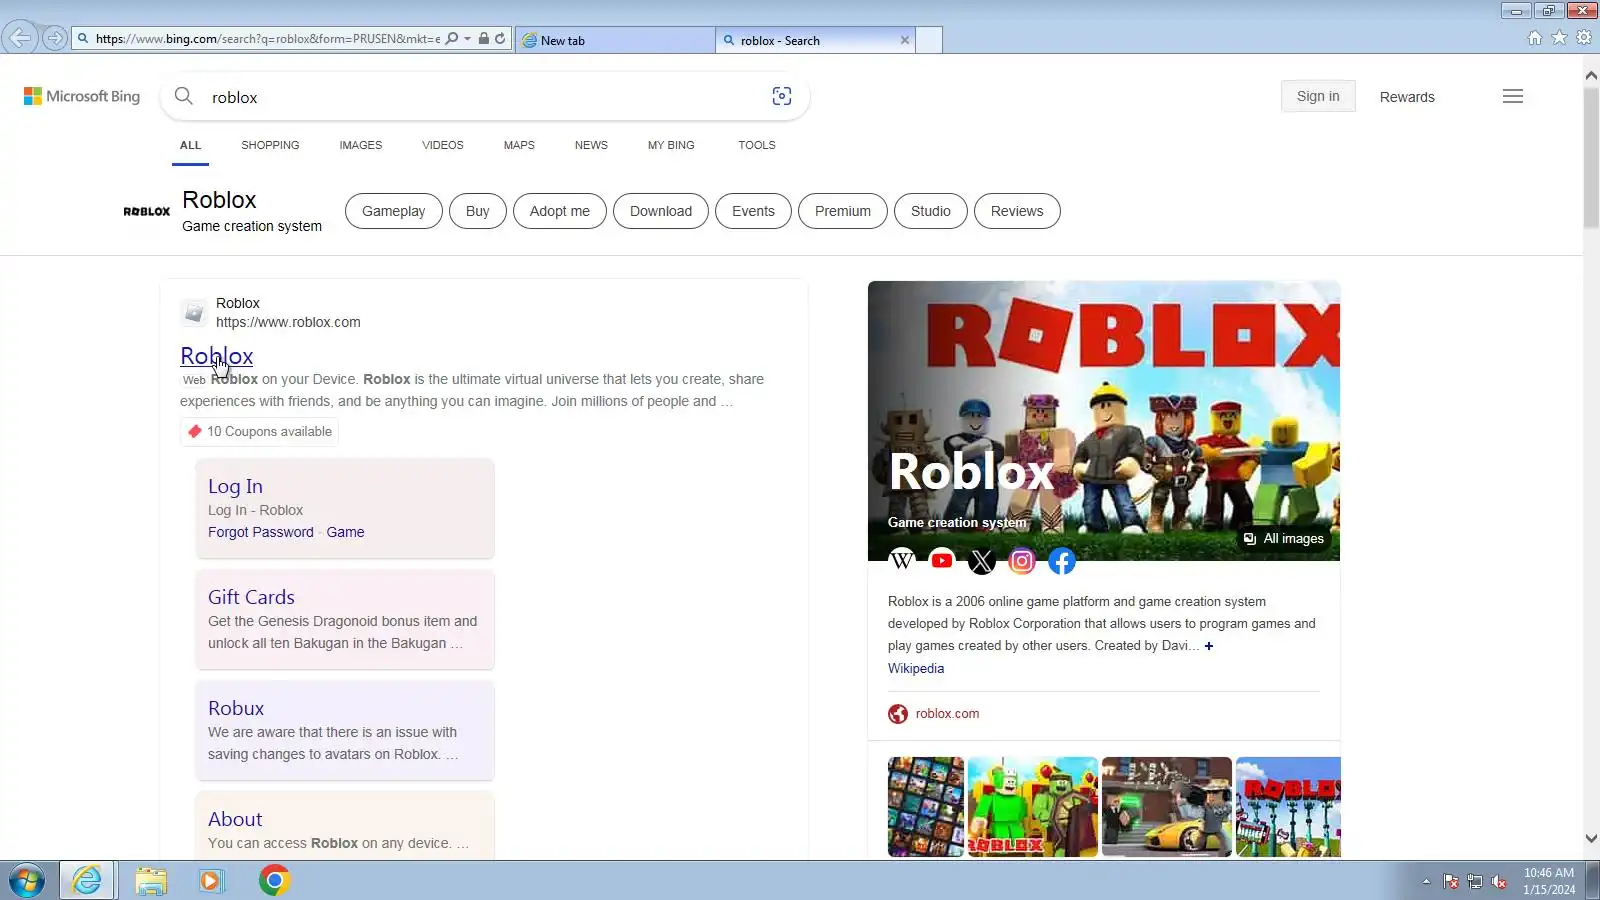Click the Microsoft Bing logo

point(82,96)
